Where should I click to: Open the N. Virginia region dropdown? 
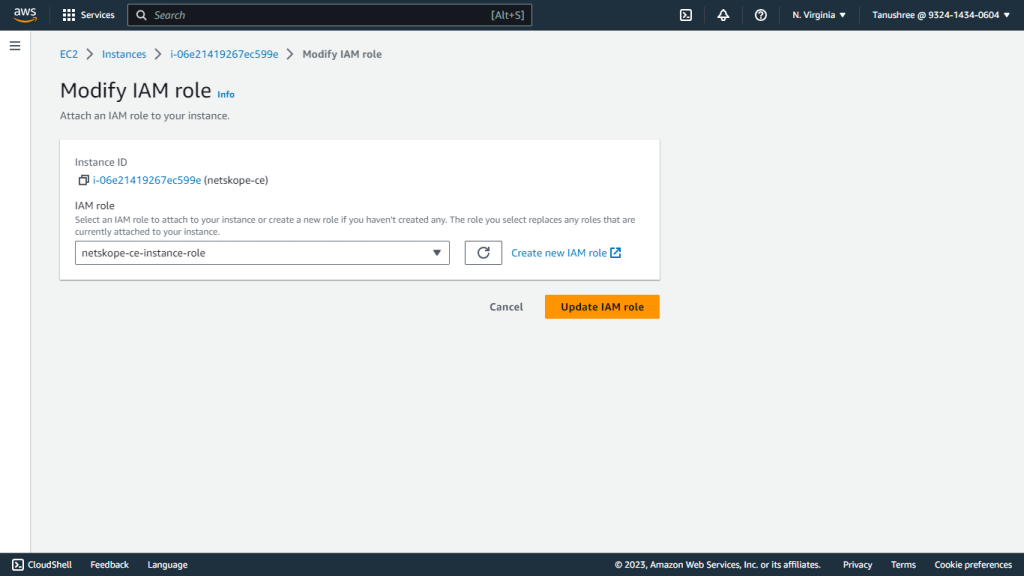pyautogui.click(x=819, y=15)
